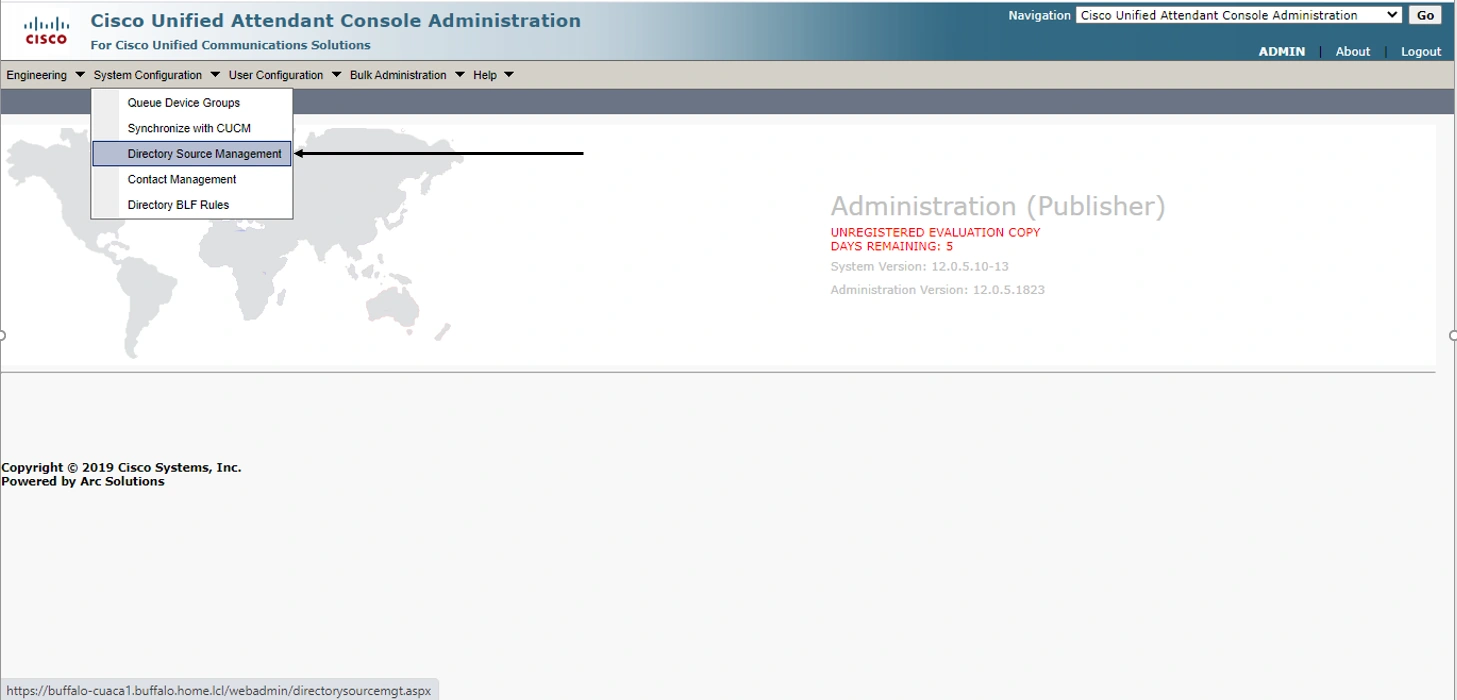Click the 'Copyright © 2019 Cisco Systems, Inc.' line
The image size is (1457, 700).
[x=121, y=467]
